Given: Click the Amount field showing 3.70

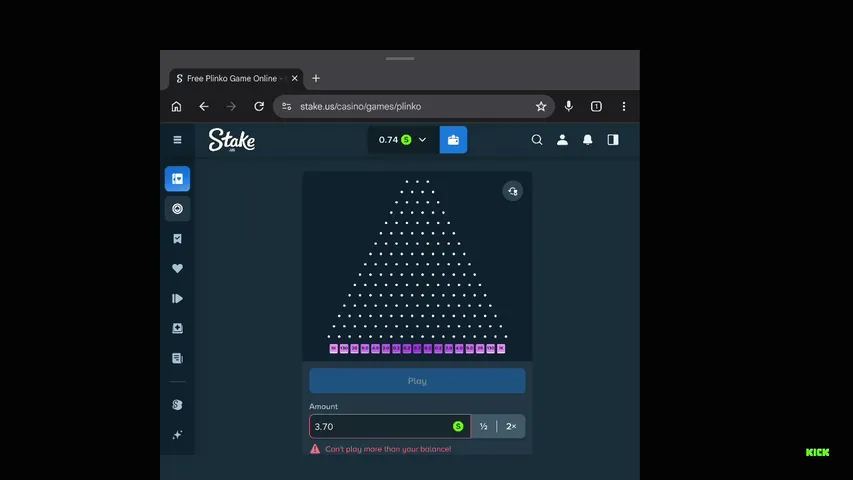Looking at the screenshot, I should coord(390,426).
